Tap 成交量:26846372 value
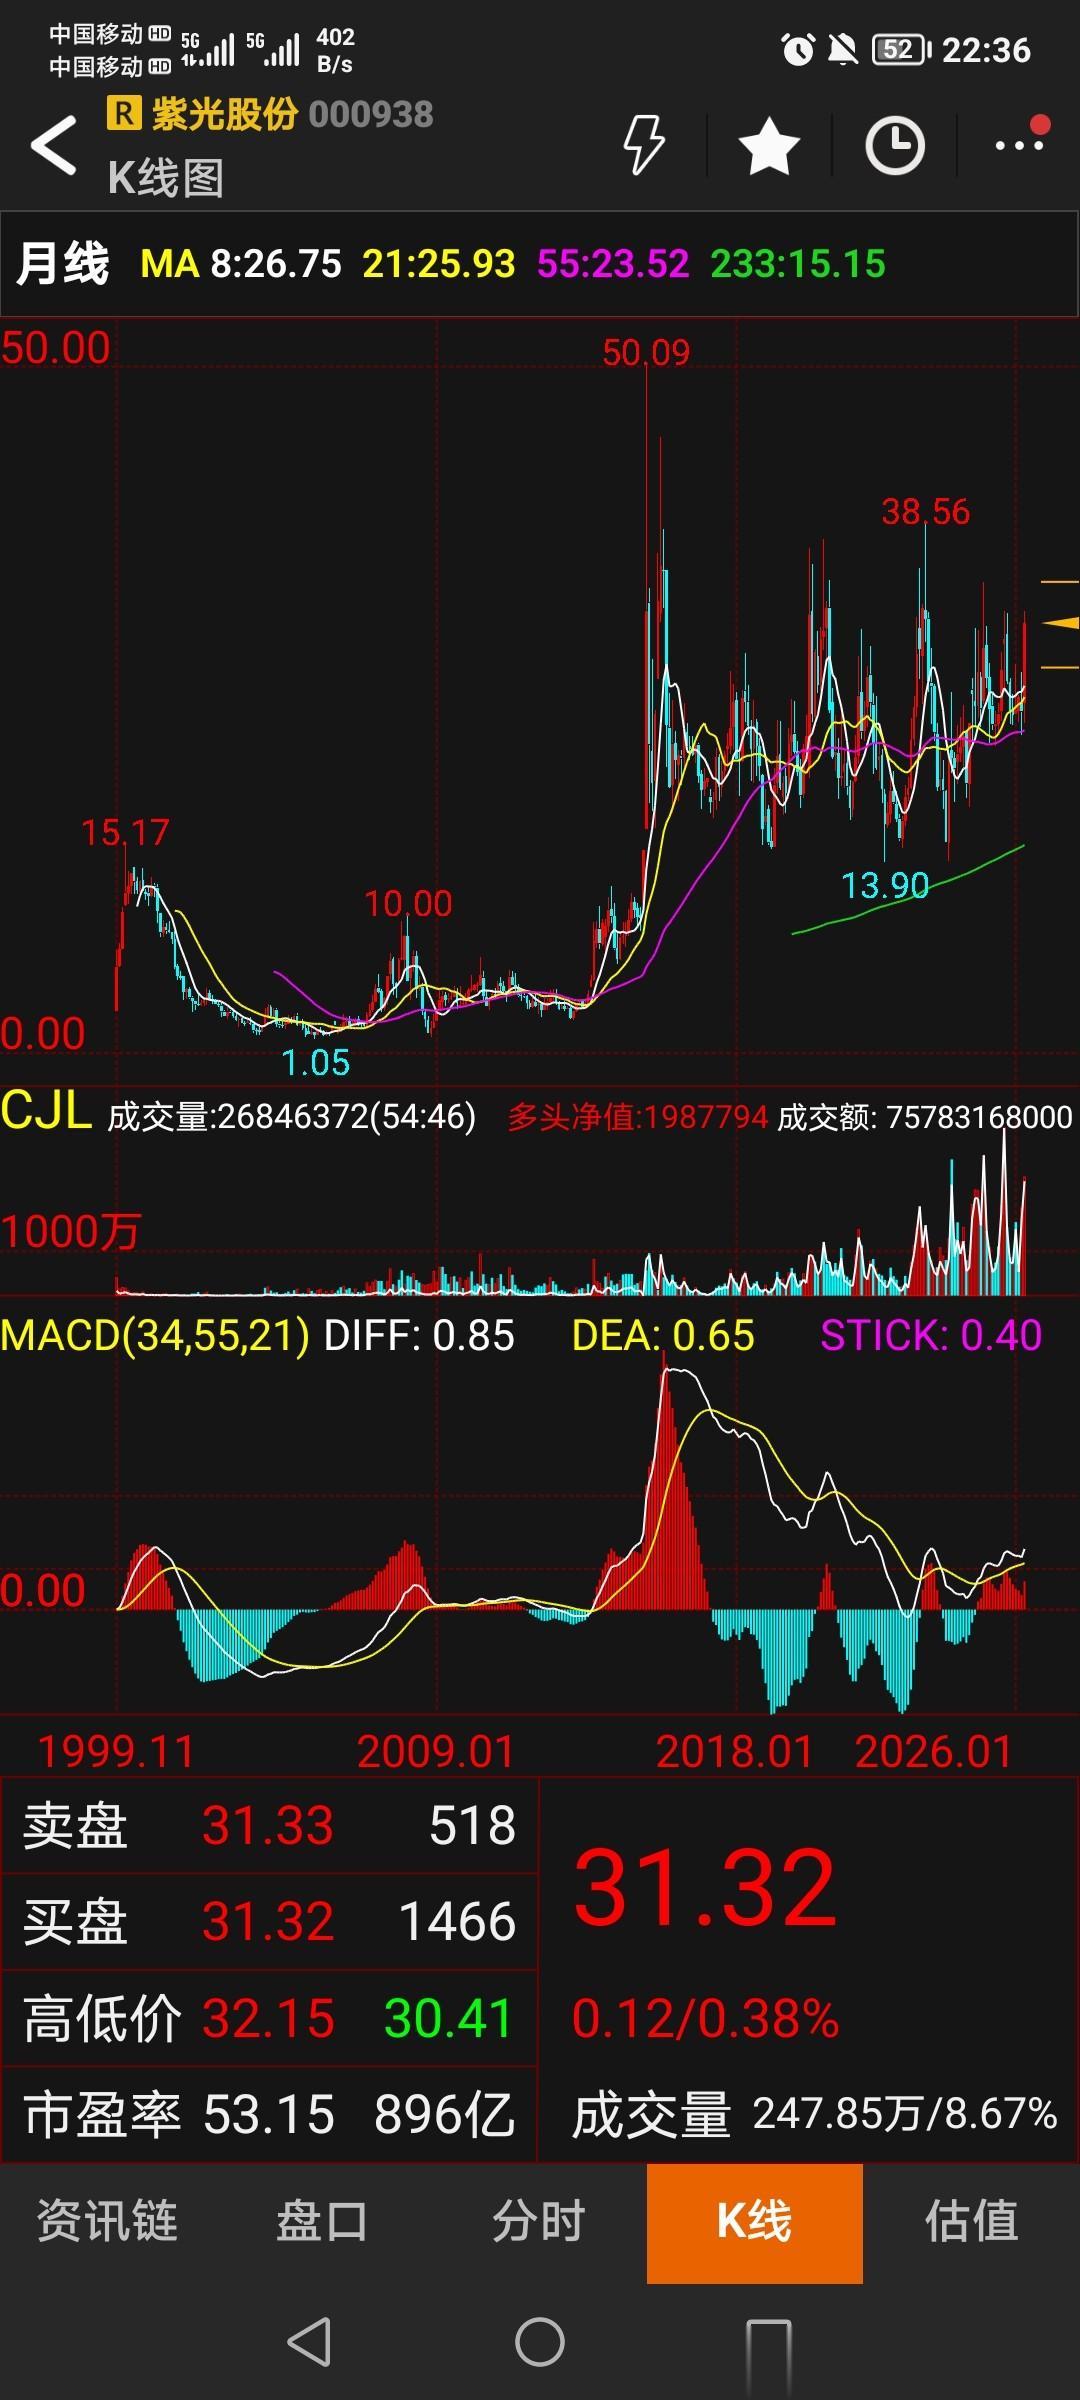 (292, 1116)
